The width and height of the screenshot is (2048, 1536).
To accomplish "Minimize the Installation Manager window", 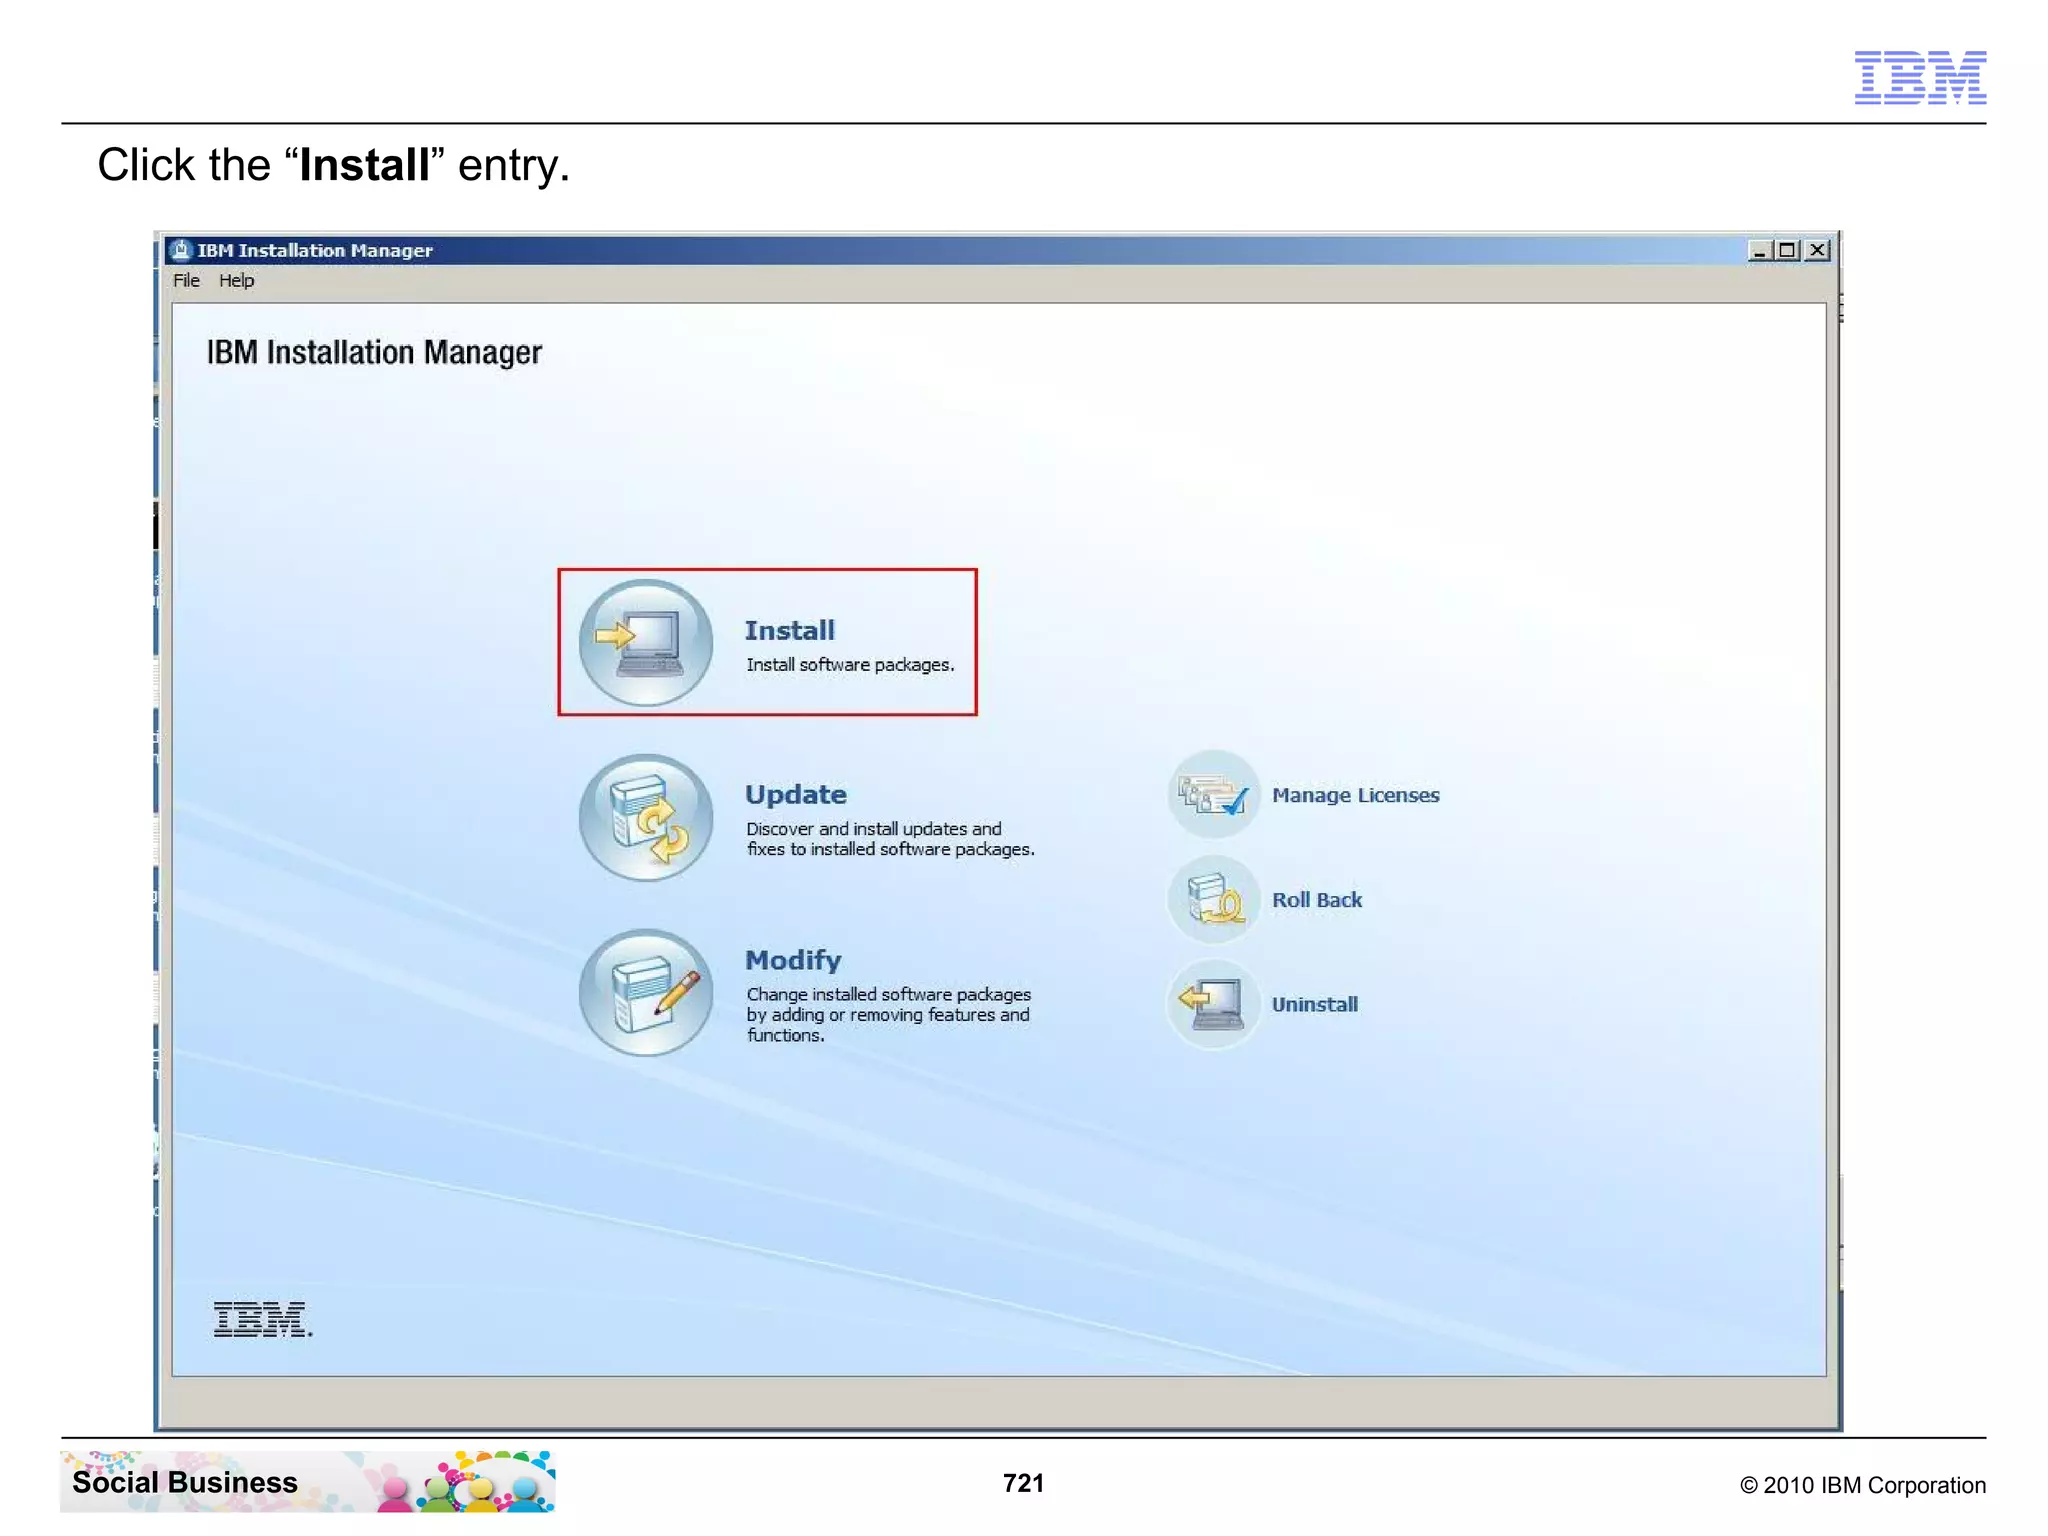I will coord(1760,250).
